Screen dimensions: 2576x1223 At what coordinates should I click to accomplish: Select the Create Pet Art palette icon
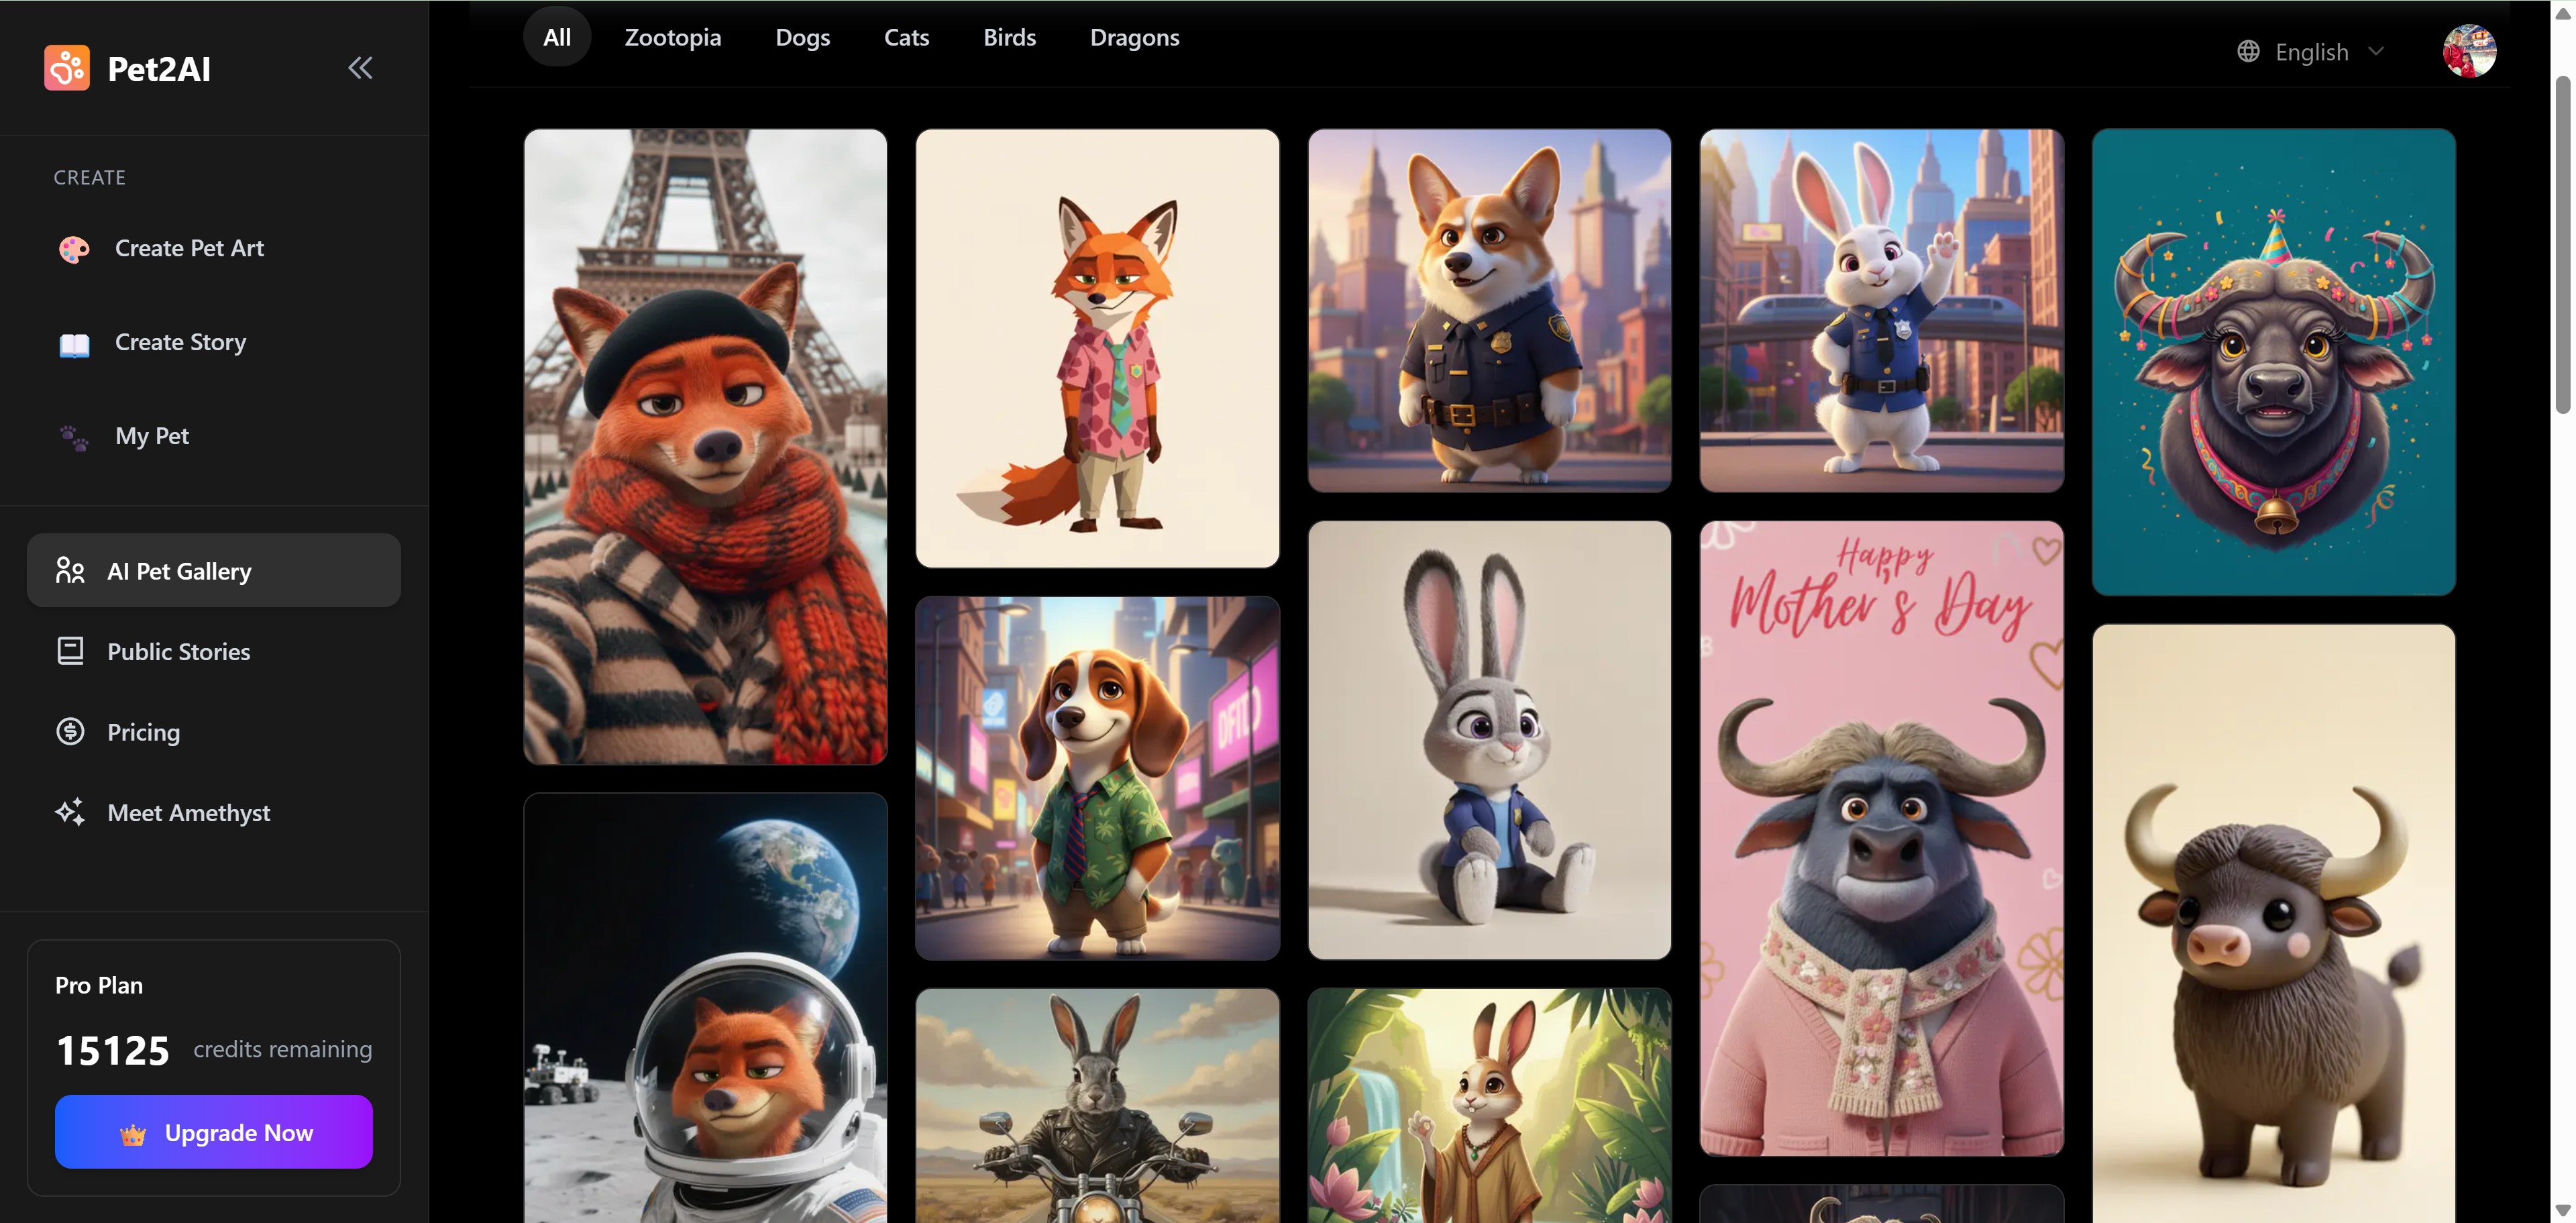click(x=73, y=248)
